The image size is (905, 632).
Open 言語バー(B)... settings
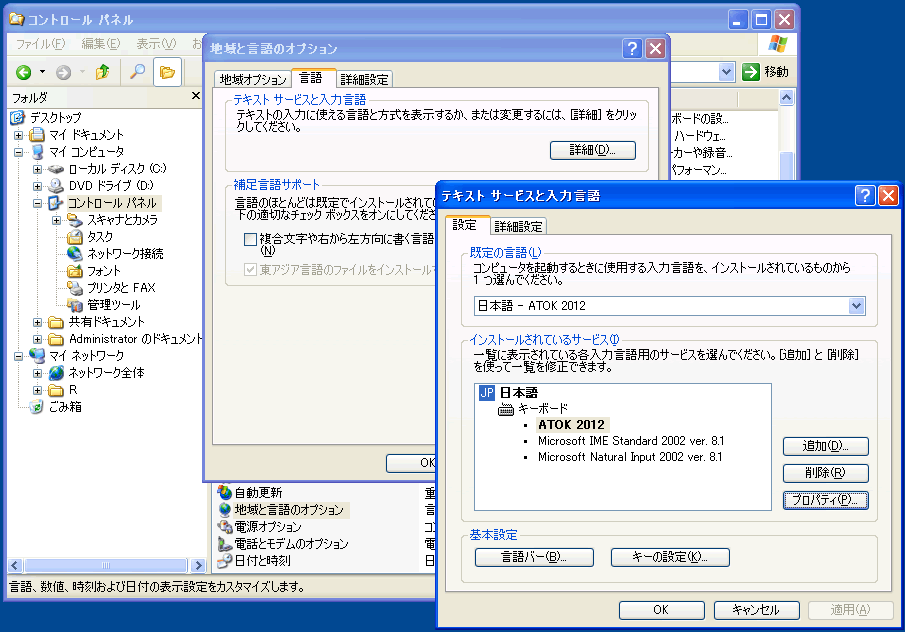[x=534, y=558]
